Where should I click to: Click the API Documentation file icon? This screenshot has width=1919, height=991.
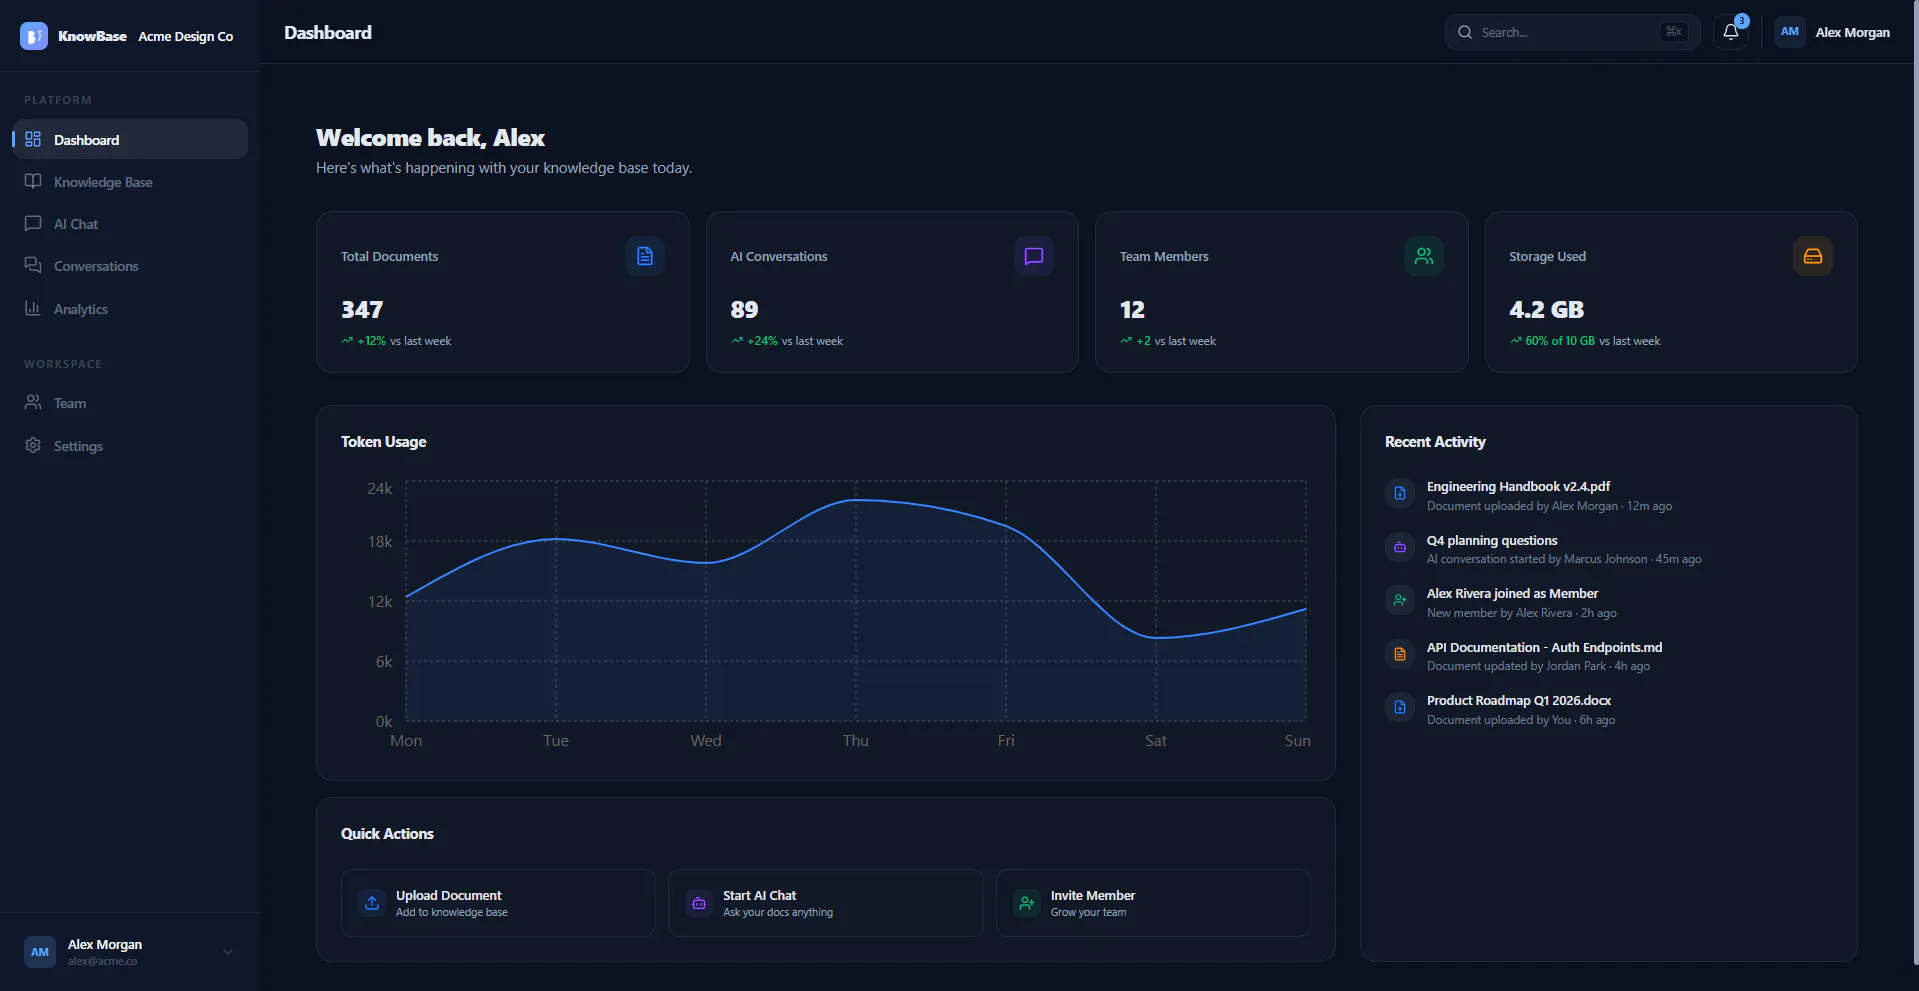click(1400, 654)
